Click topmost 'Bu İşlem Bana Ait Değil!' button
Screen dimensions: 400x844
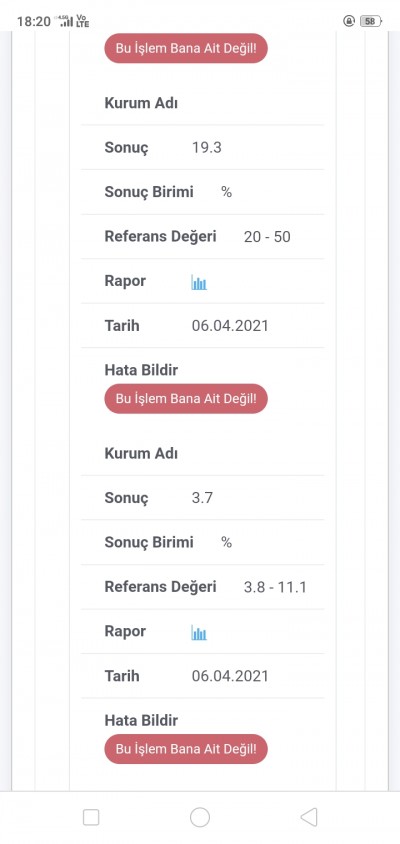pos(186,48)
